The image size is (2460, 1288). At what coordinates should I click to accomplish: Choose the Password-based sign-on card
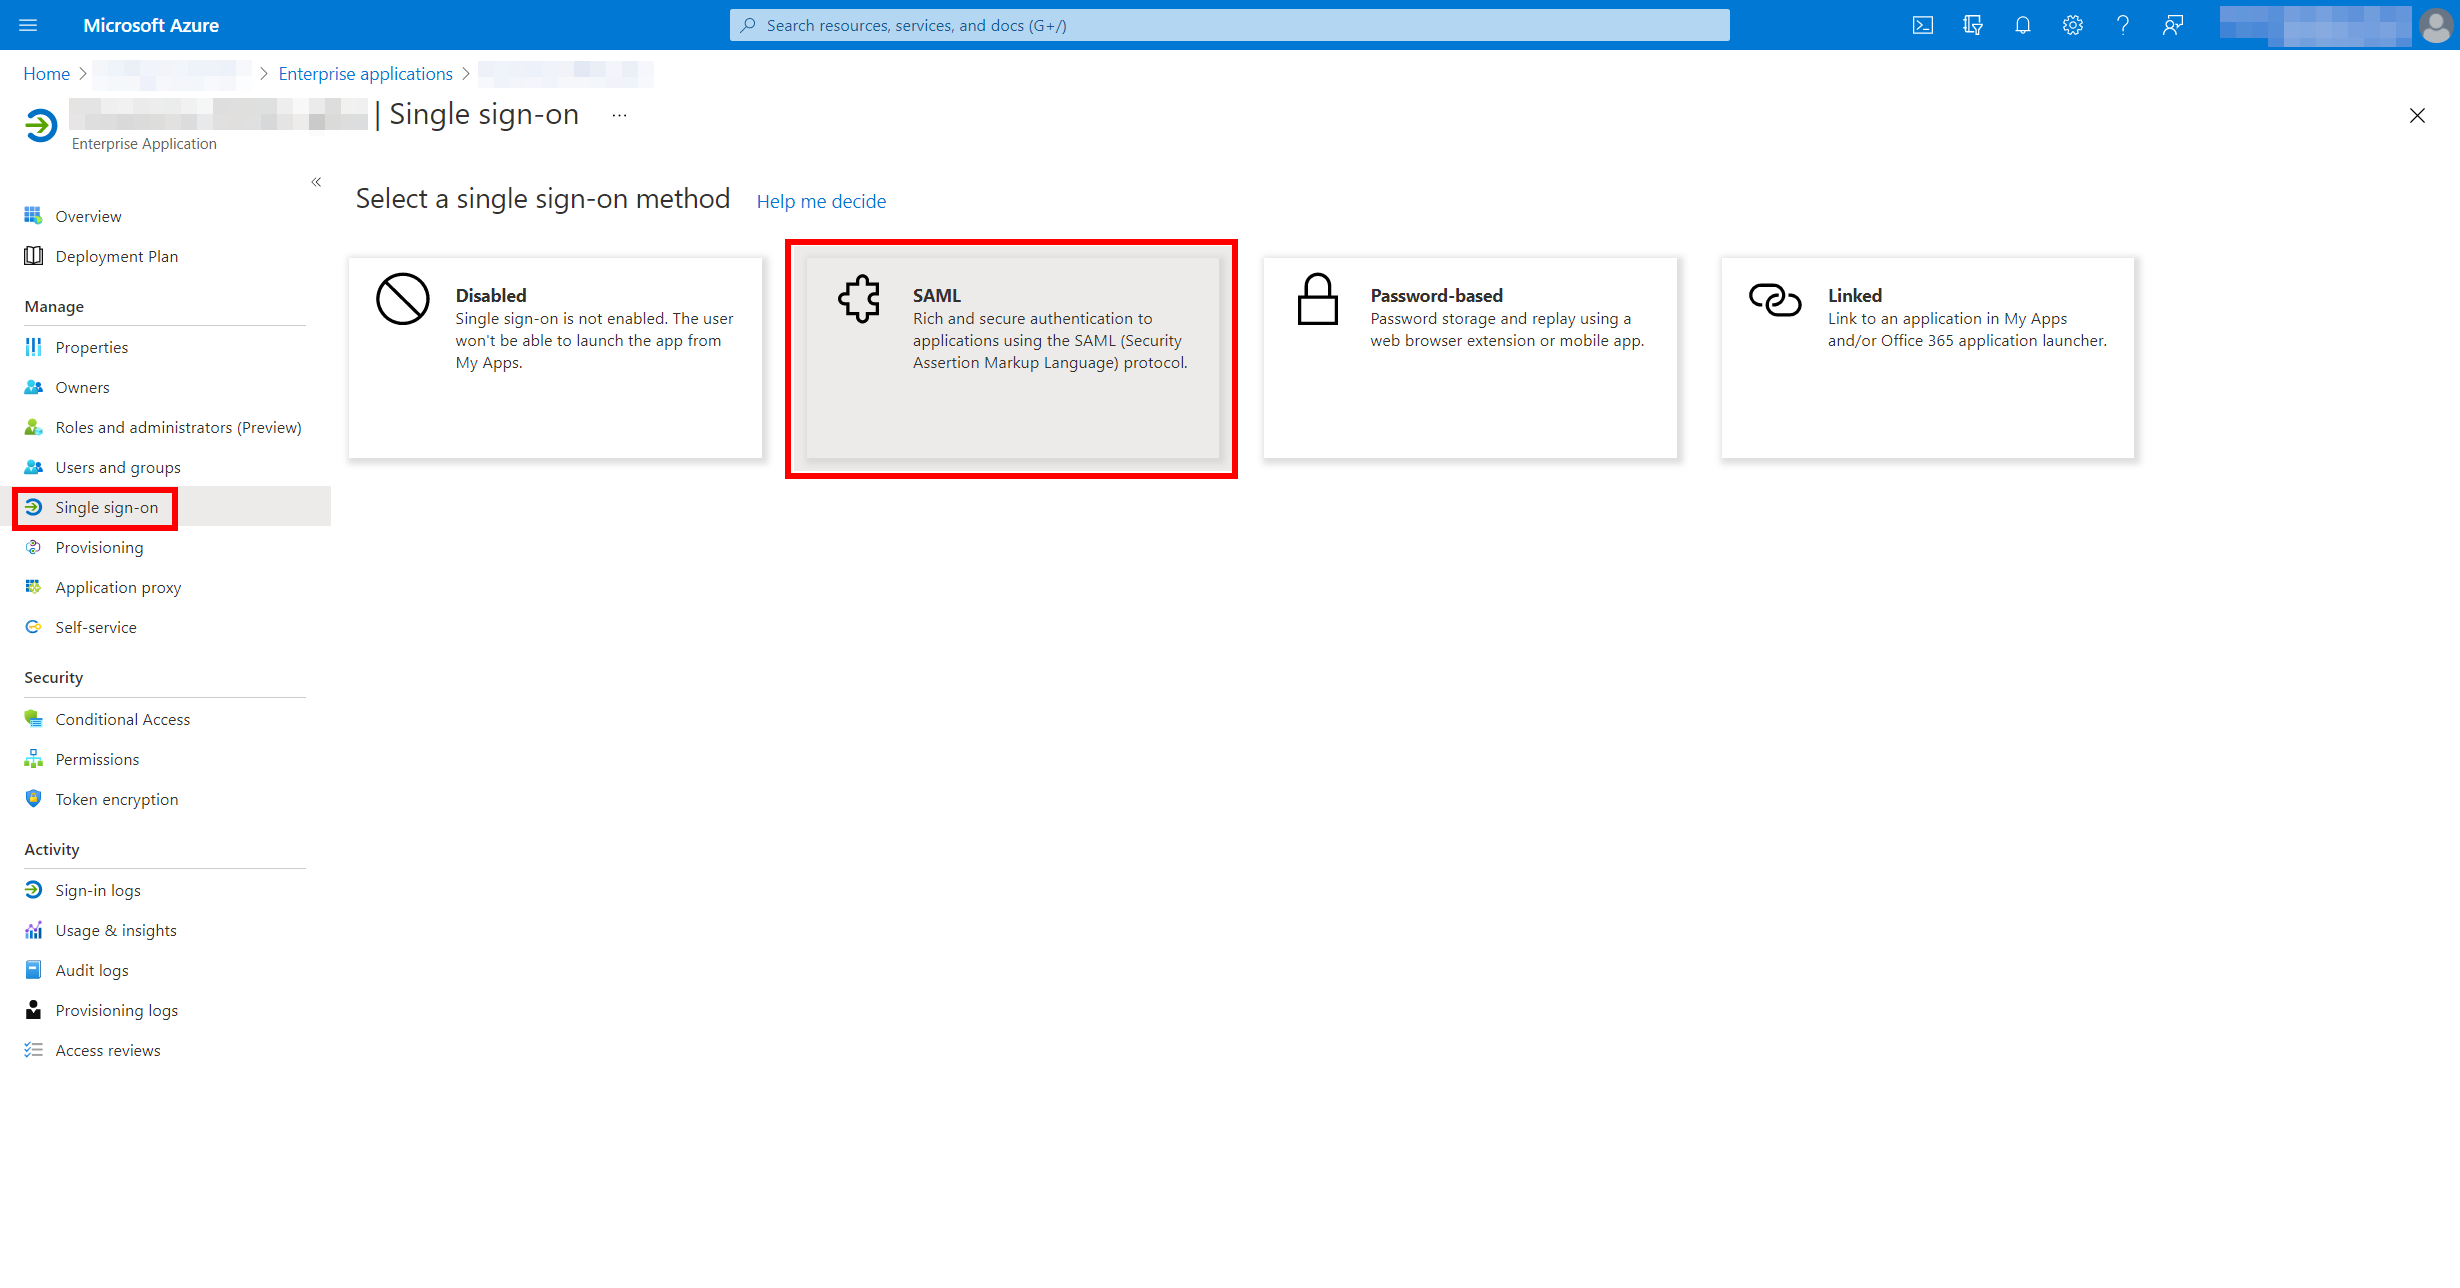pyautogui.click(x=1469, y=358)
